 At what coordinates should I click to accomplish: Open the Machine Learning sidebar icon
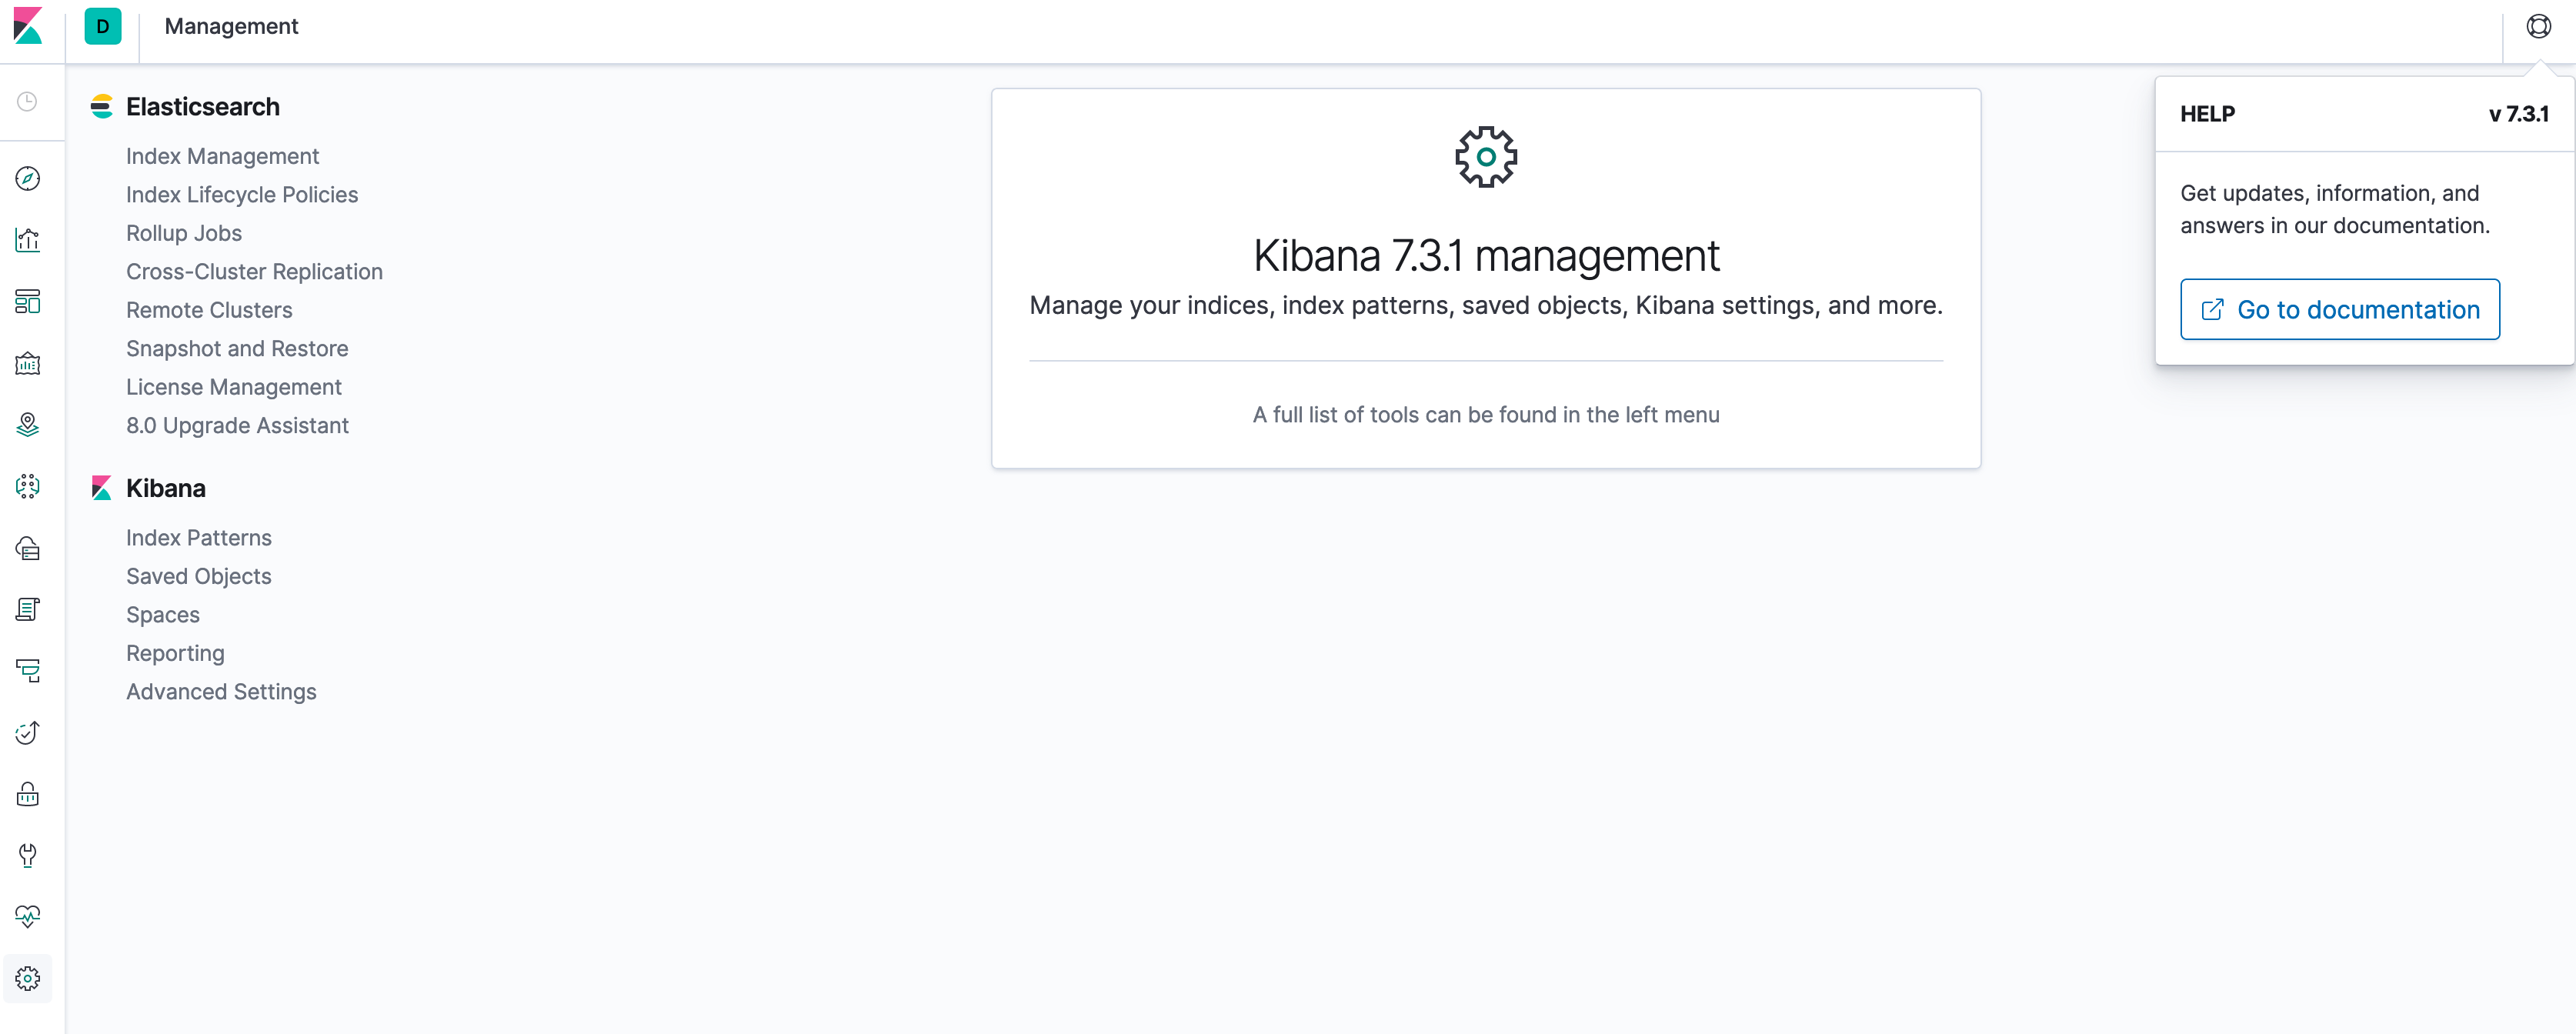(28, 486)
